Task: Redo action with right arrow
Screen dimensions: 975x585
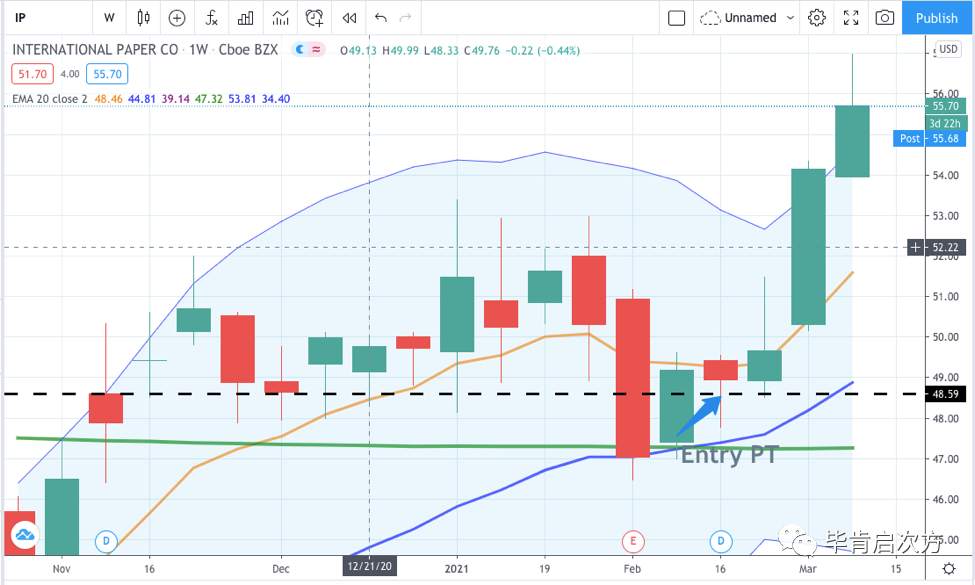Action: point(405,17)
